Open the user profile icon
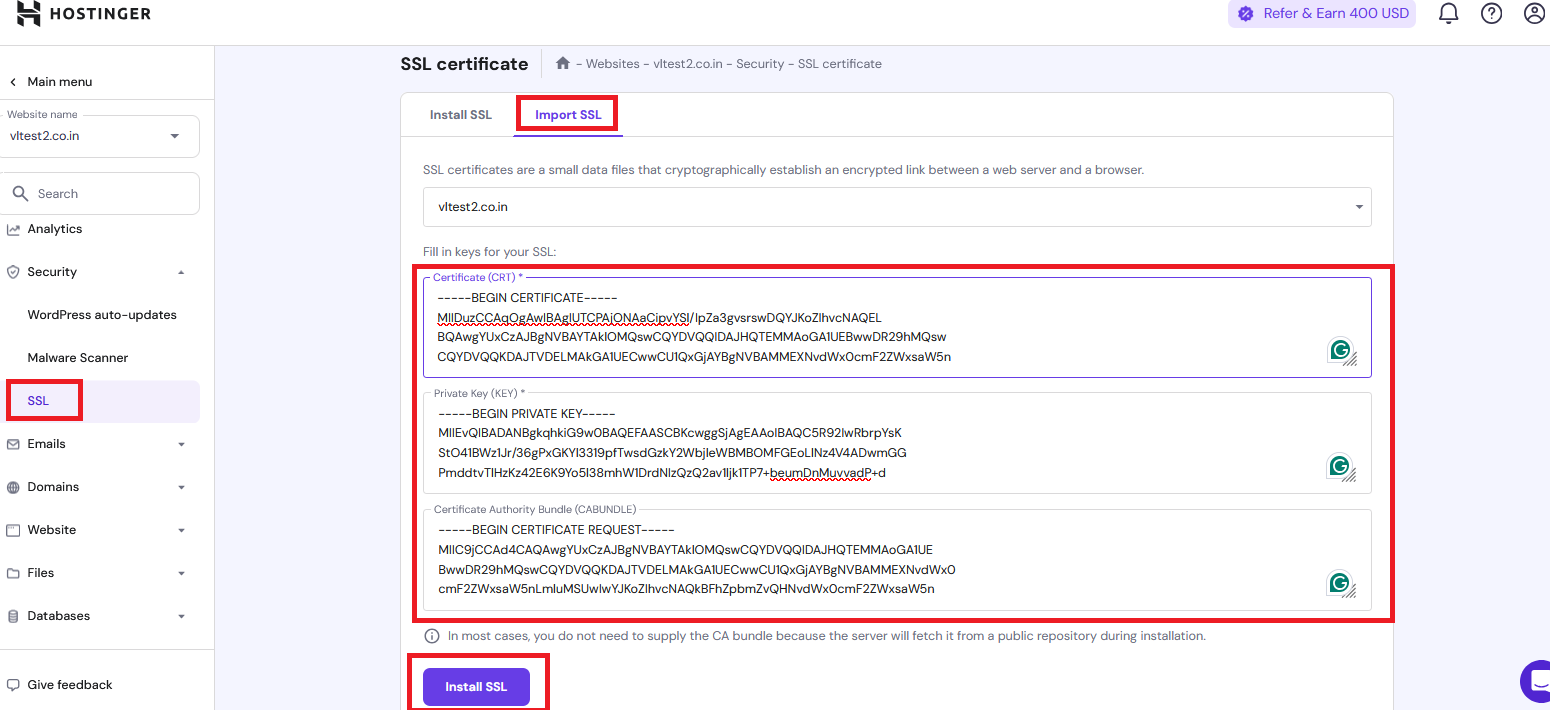This screenshot has width=1550, height=710. tap(1534, 14)
